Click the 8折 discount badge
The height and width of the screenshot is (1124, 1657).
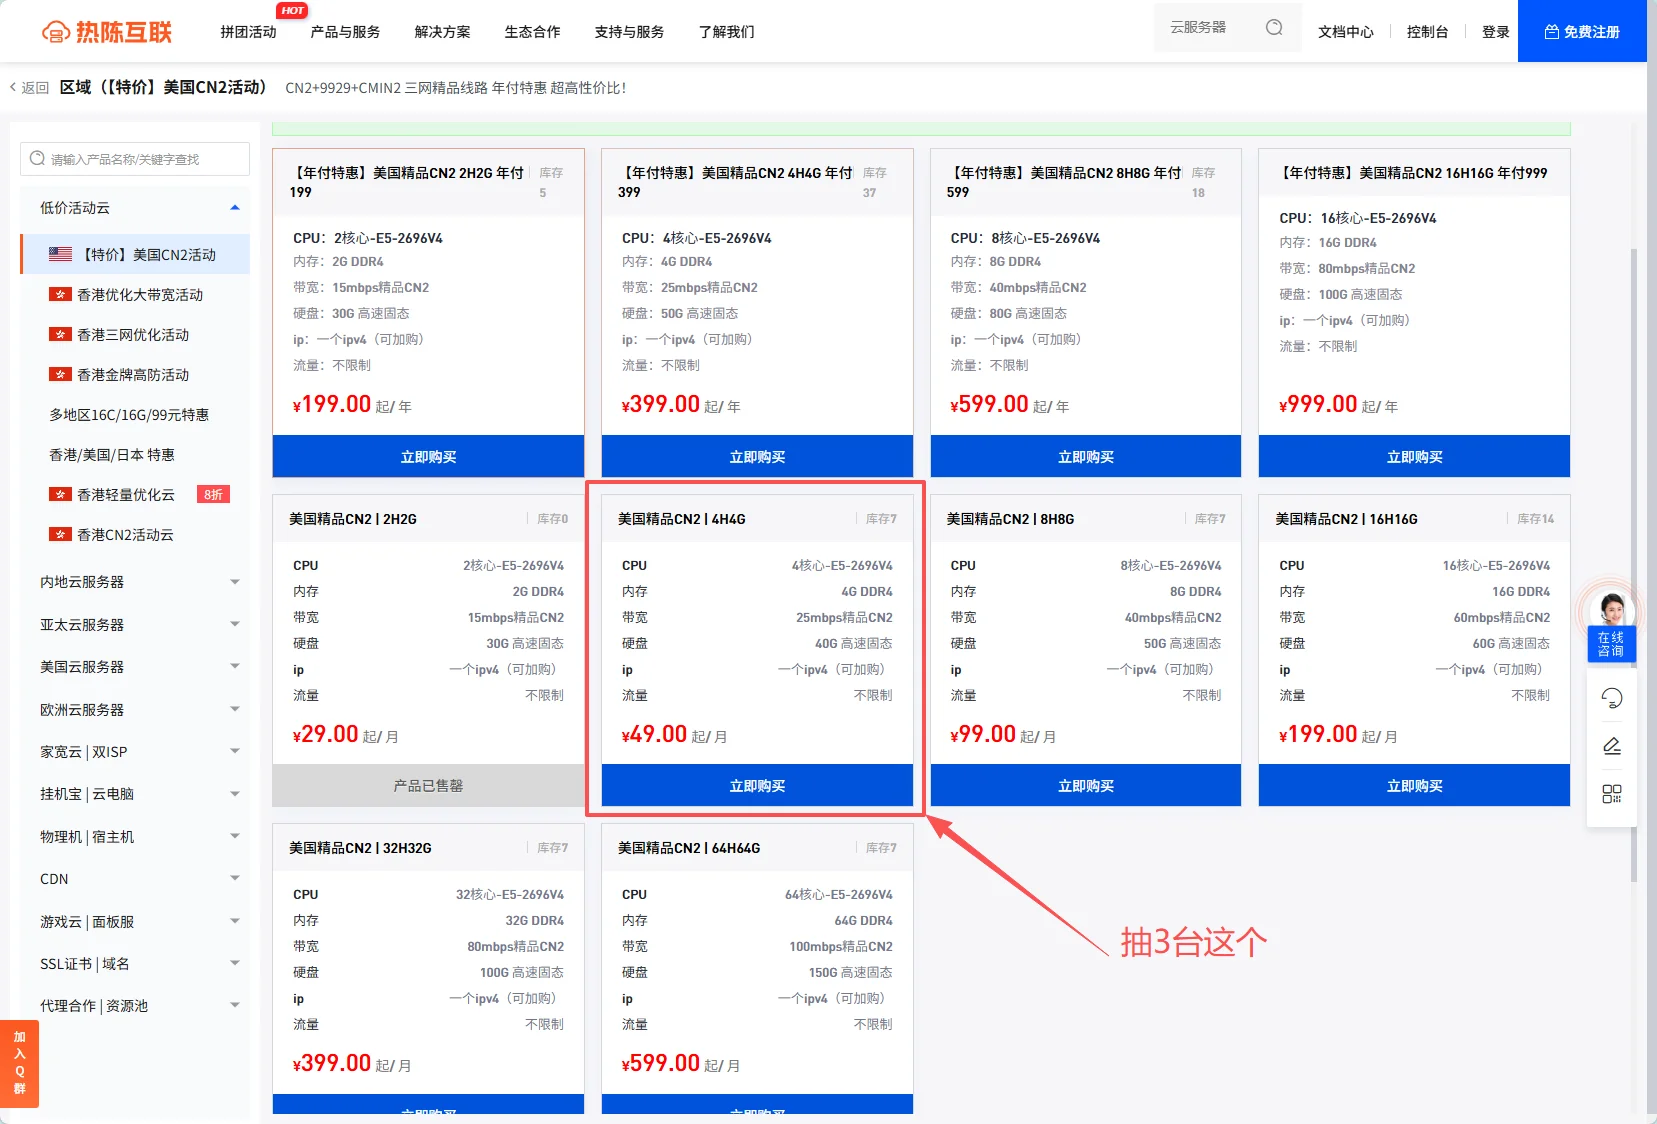pyautogui.click(x=213, y=494)
